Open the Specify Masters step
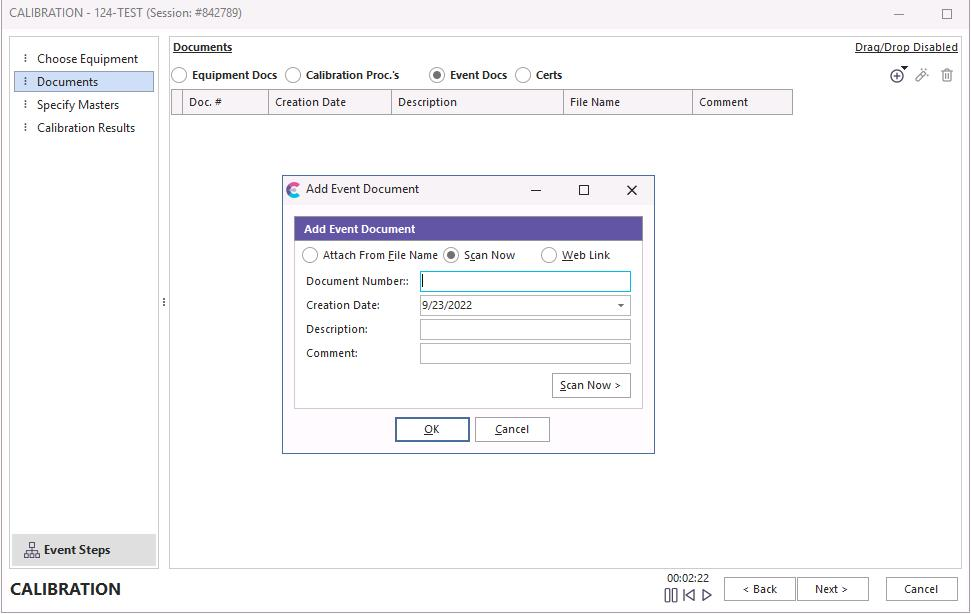This screenshot has height=614, width=971. 78,105
